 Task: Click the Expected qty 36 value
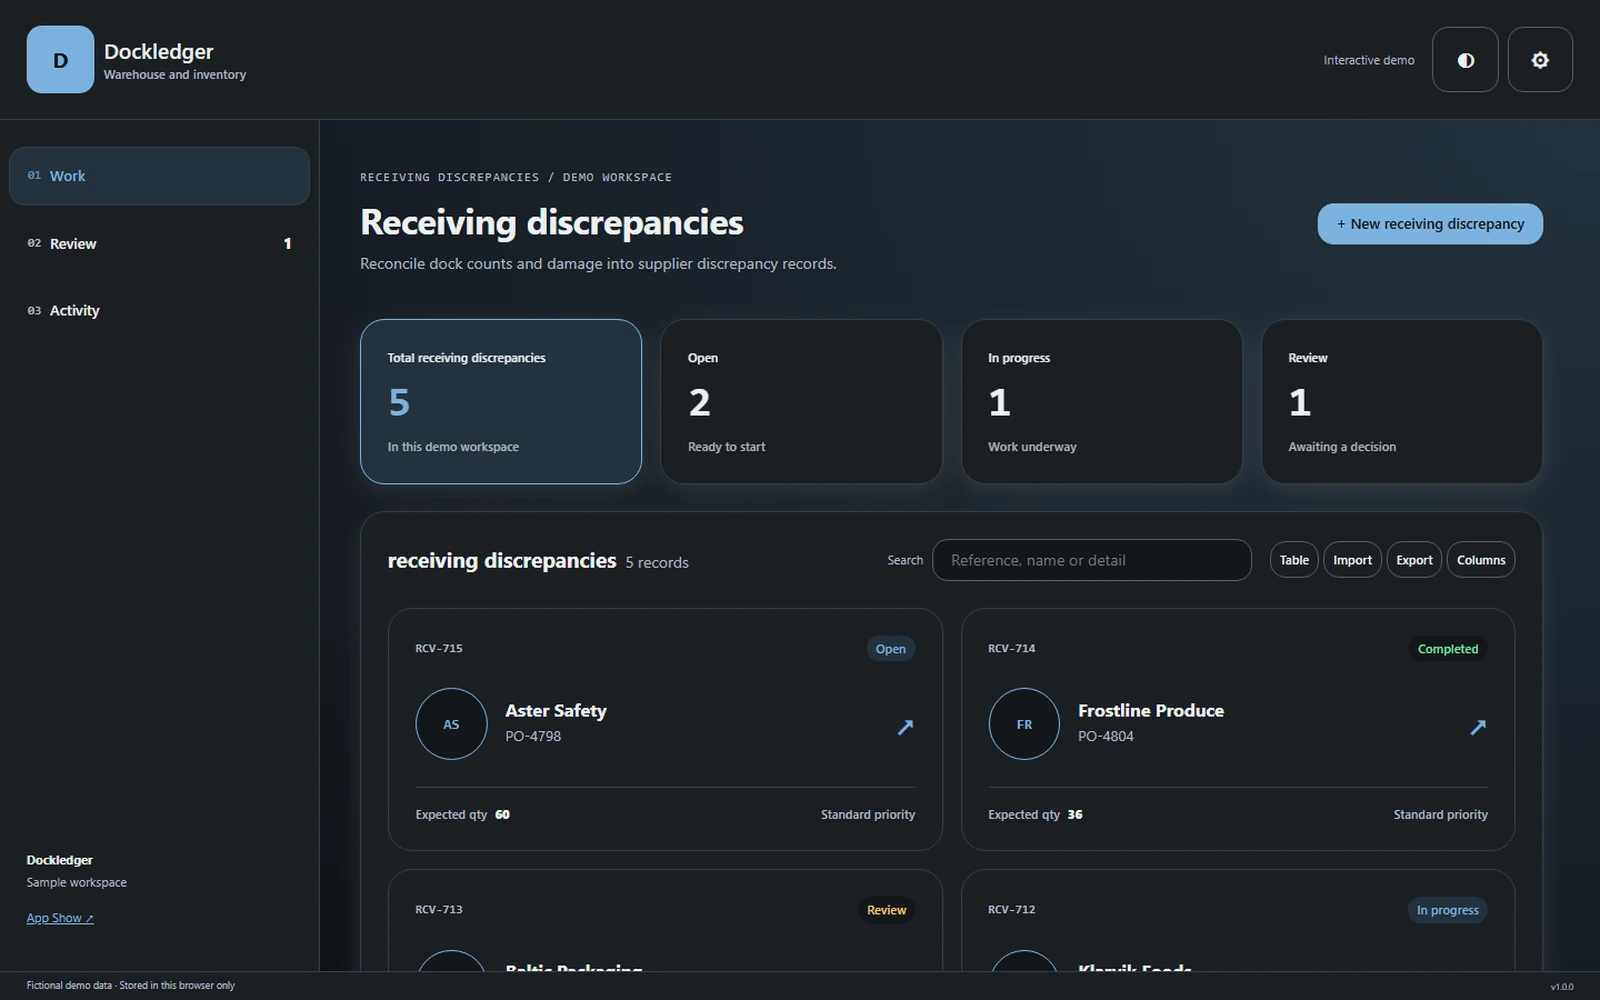coord(1075,815)
